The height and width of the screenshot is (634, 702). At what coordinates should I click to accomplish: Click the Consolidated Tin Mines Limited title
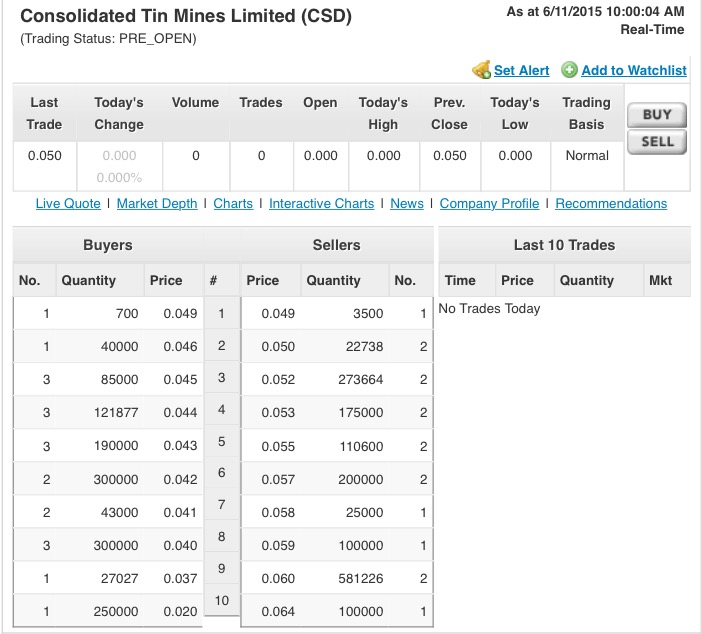186,16
